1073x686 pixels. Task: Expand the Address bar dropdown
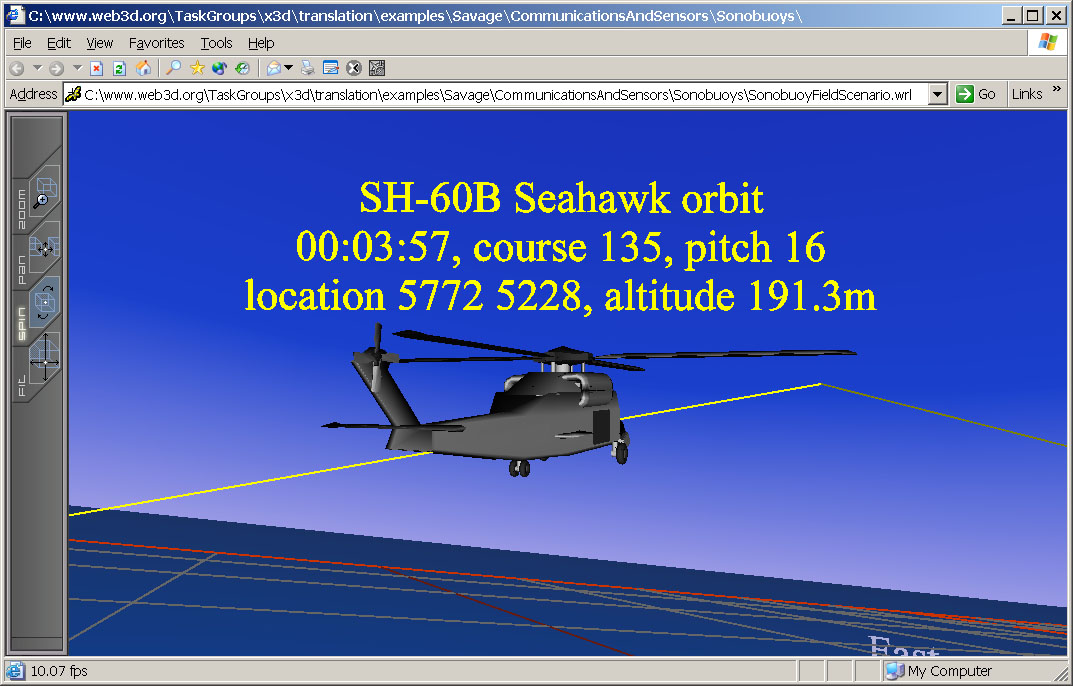937,94
